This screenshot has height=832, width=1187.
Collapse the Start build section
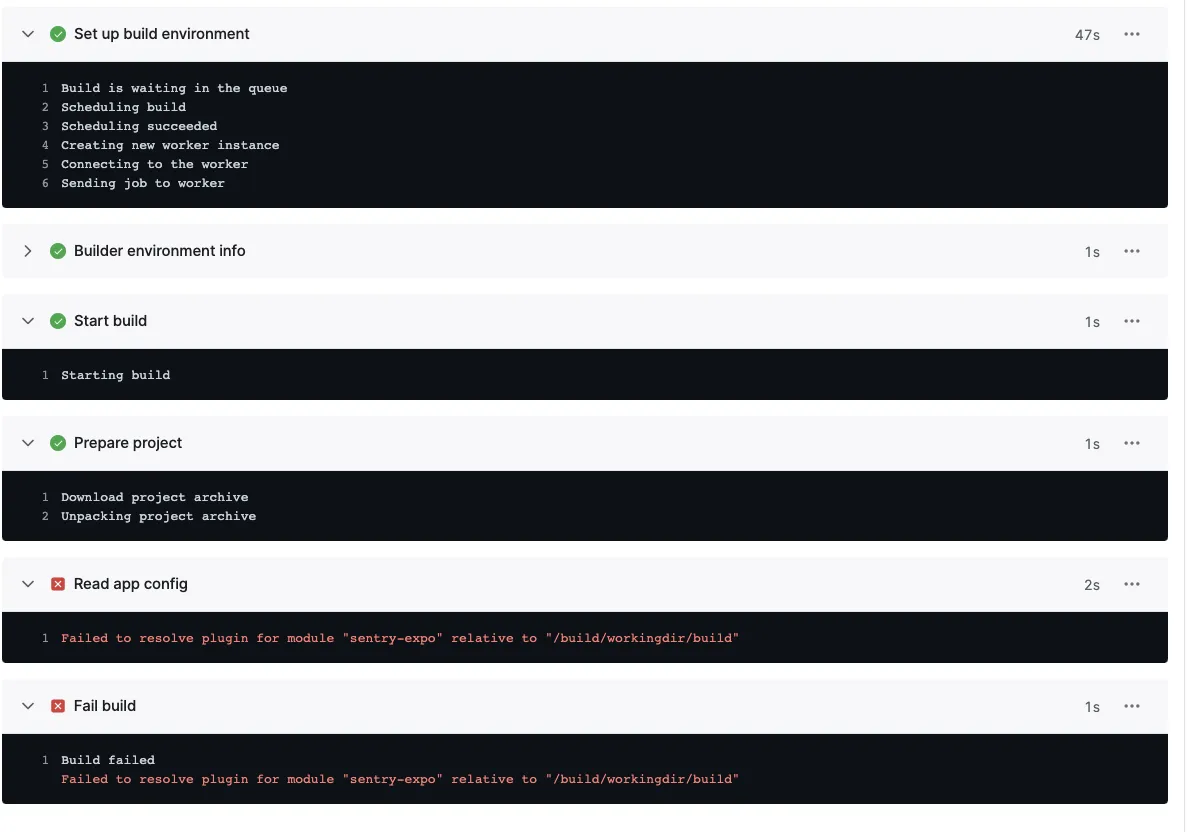tap(28, 321)
